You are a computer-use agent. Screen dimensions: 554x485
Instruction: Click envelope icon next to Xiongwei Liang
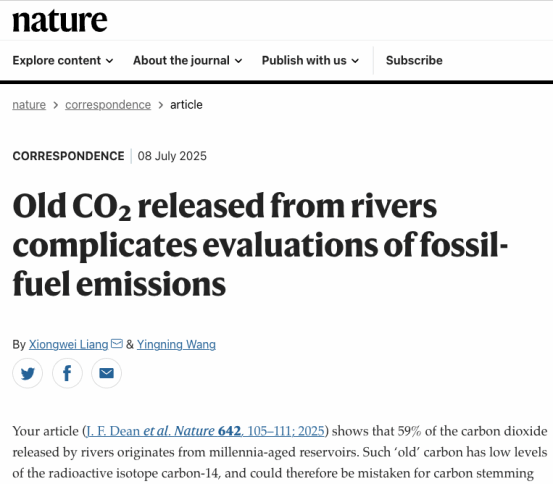(x=117, y=343)
